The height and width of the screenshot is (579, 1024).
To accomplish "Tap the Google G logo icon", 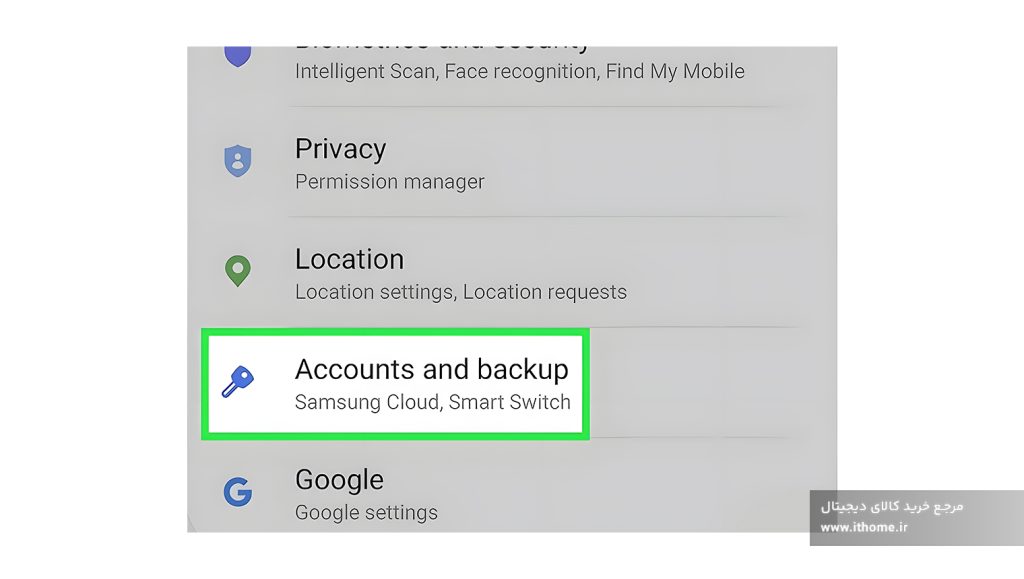I will [238, 492].
